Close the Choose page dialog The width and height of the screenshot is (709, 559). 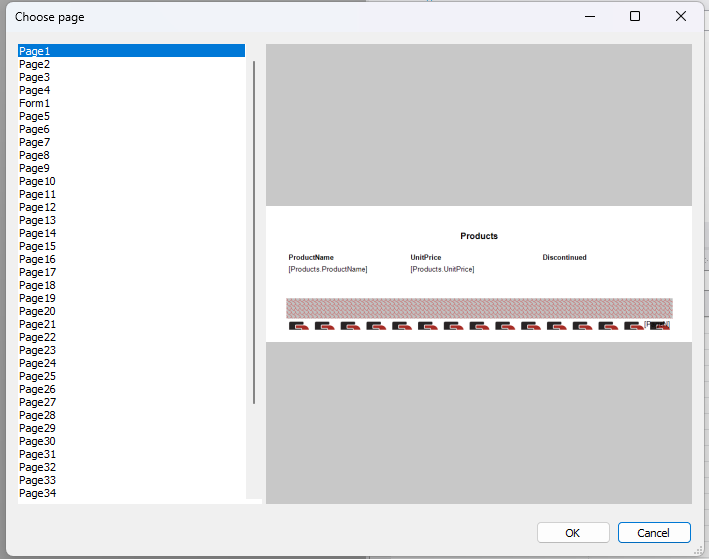[x=681, y=17]
